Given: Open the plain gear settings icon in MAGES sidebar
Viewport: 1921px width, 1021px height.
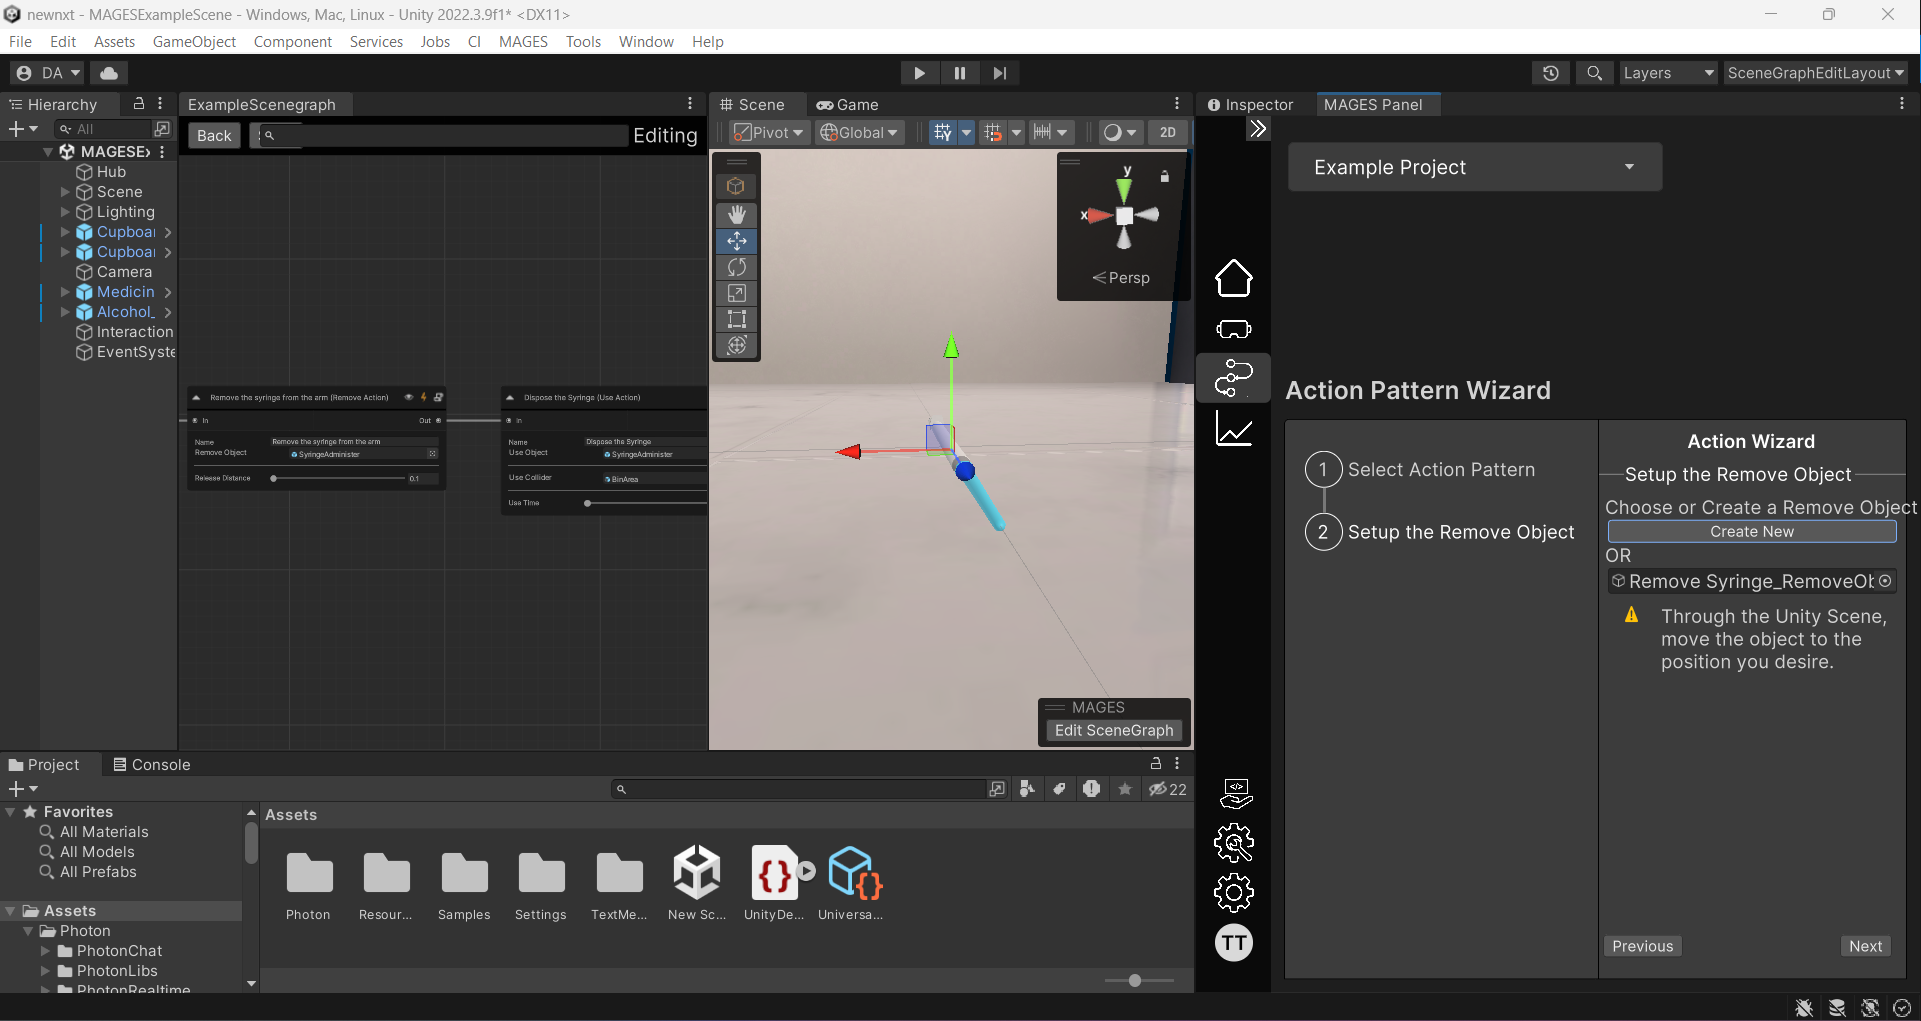Looking at the screenshot, I should [x=1233, y=893].
